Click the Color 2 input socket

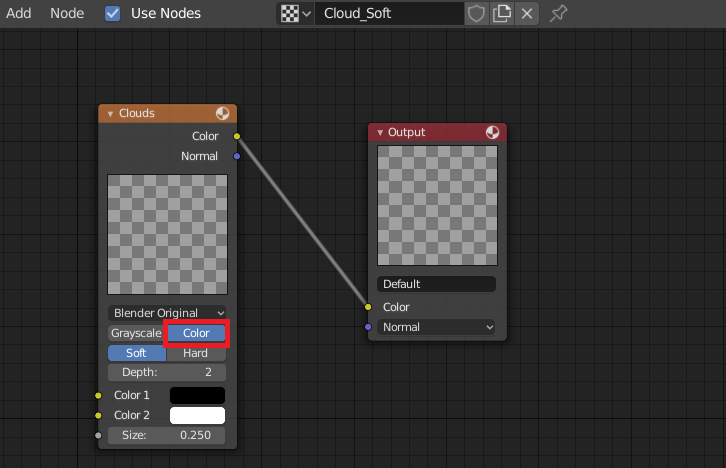pos(98,415)
